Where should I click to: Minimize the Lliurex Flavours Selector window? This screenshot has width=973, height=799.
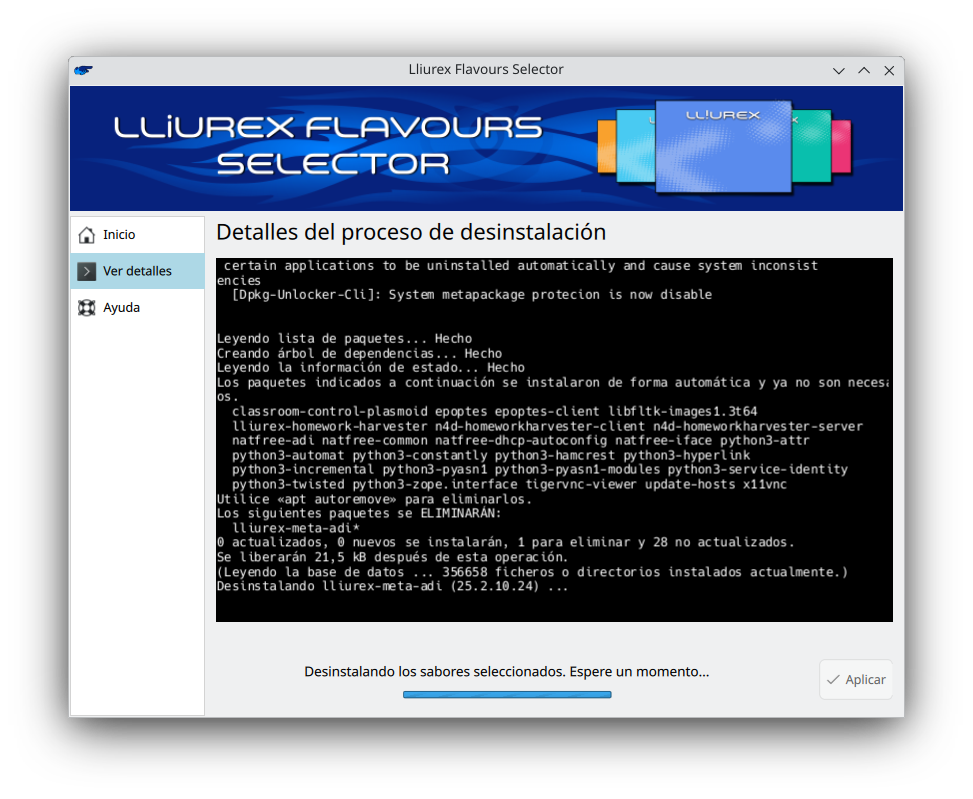pyautogui.click(x=839, y=70)
